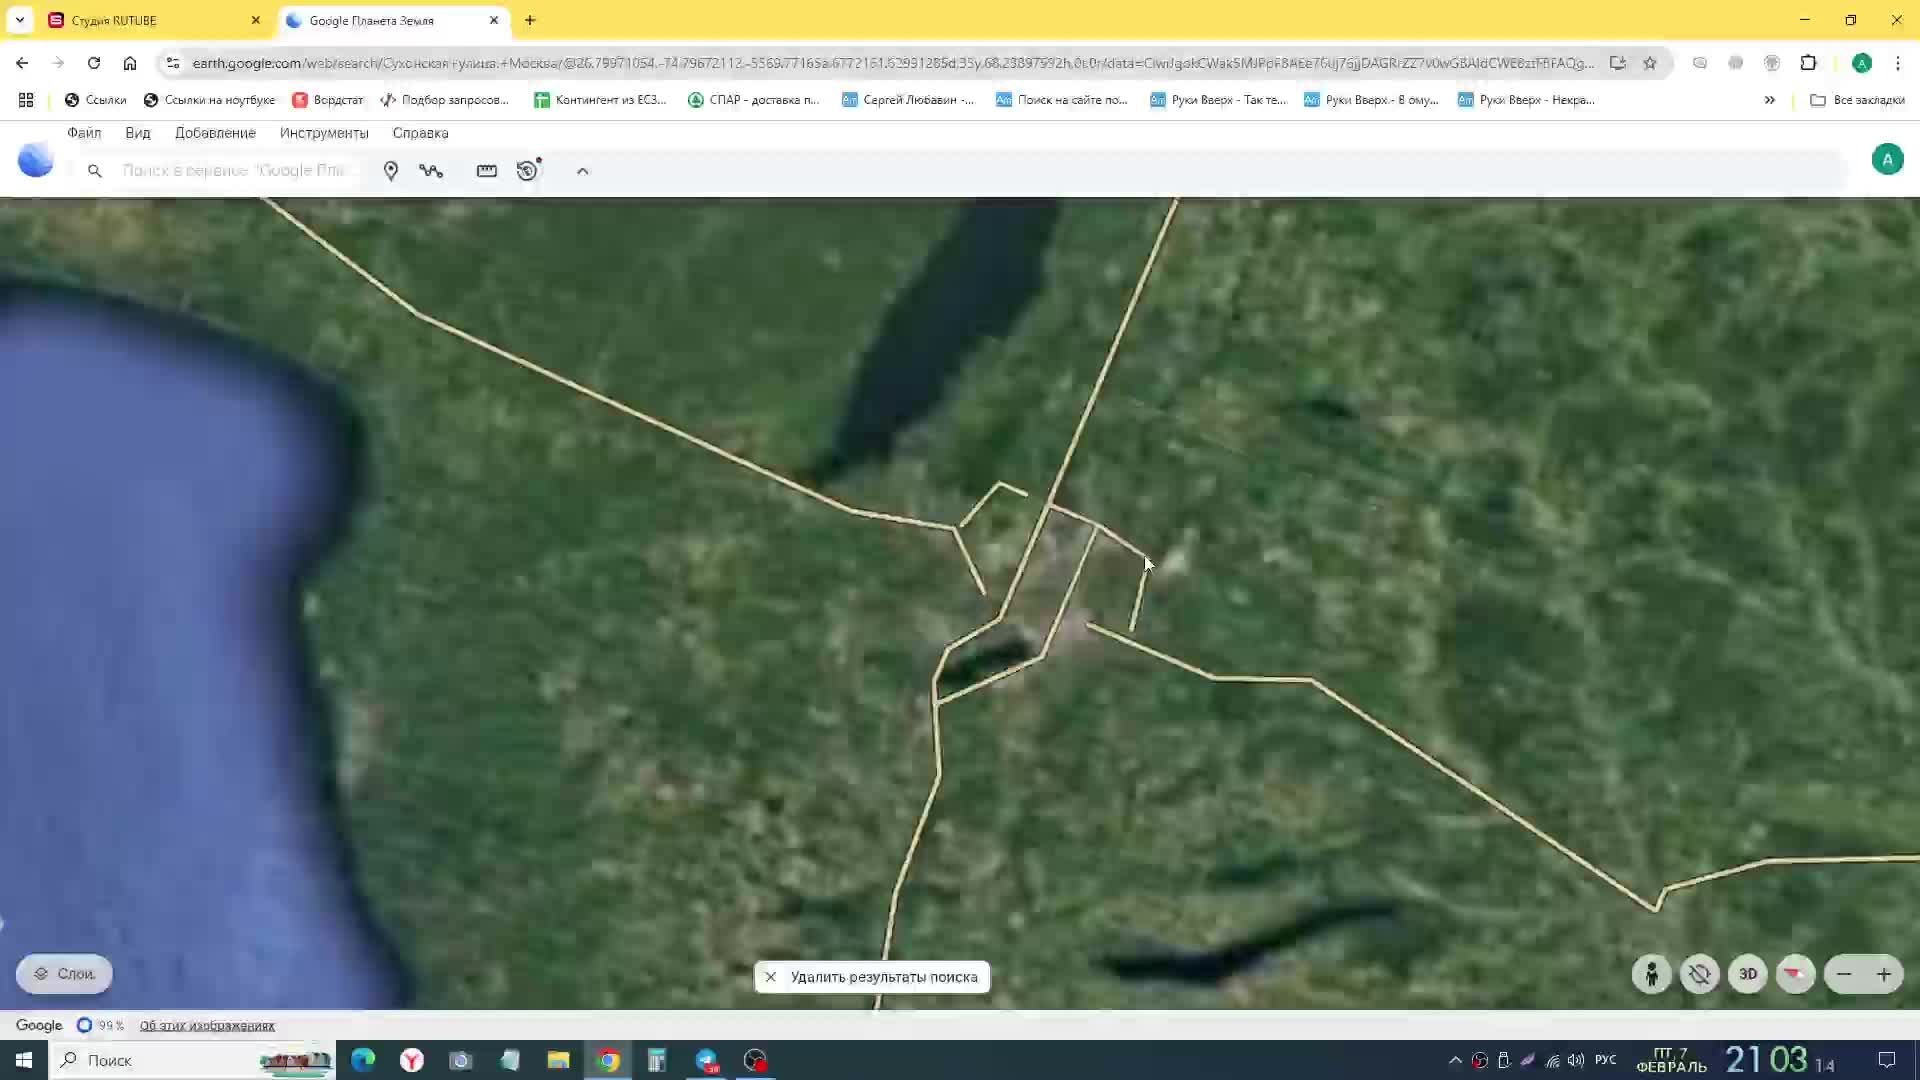Open historical imagery timelapse tool
The height and width of the screenshot is (1080, 1920).
point(528,171)
